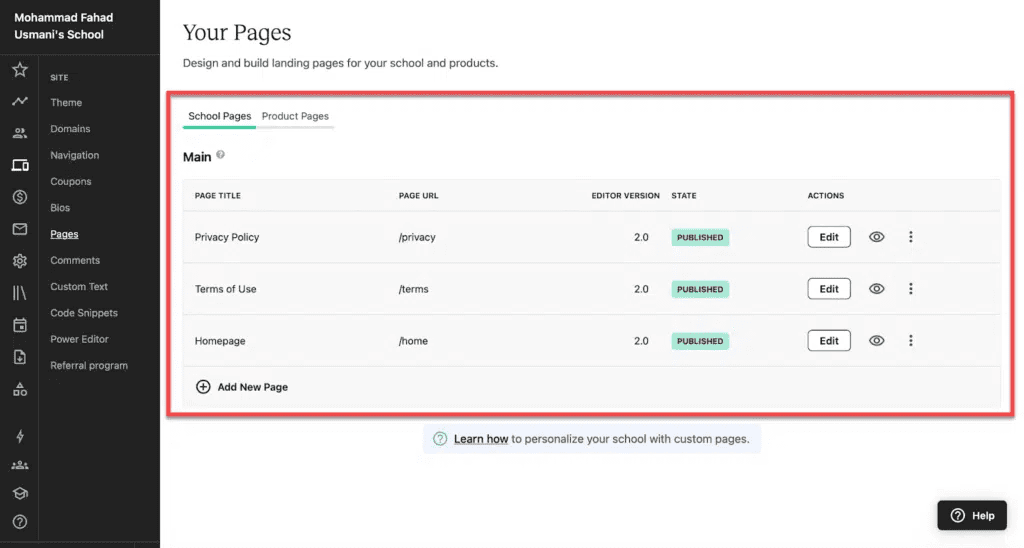Click the Privacy Policy page title

point(227,237)
